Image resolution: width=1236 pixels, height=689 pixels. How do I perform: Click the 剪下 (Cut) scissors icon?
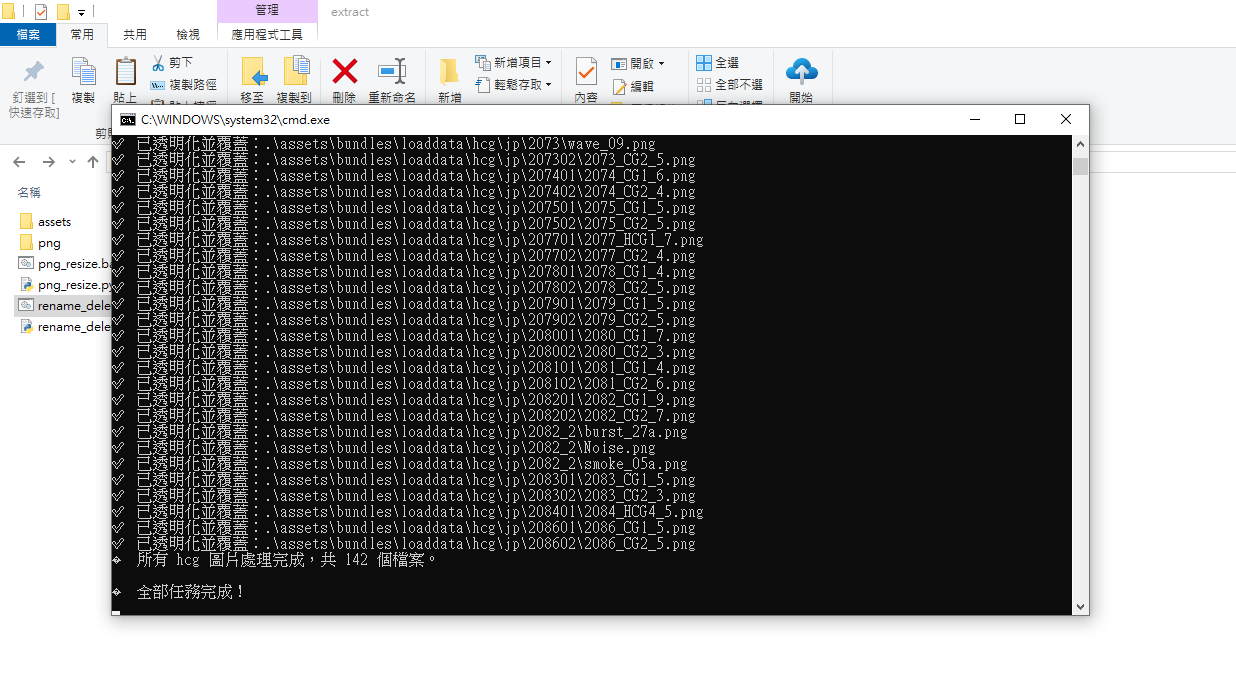(x=158, y=62)
